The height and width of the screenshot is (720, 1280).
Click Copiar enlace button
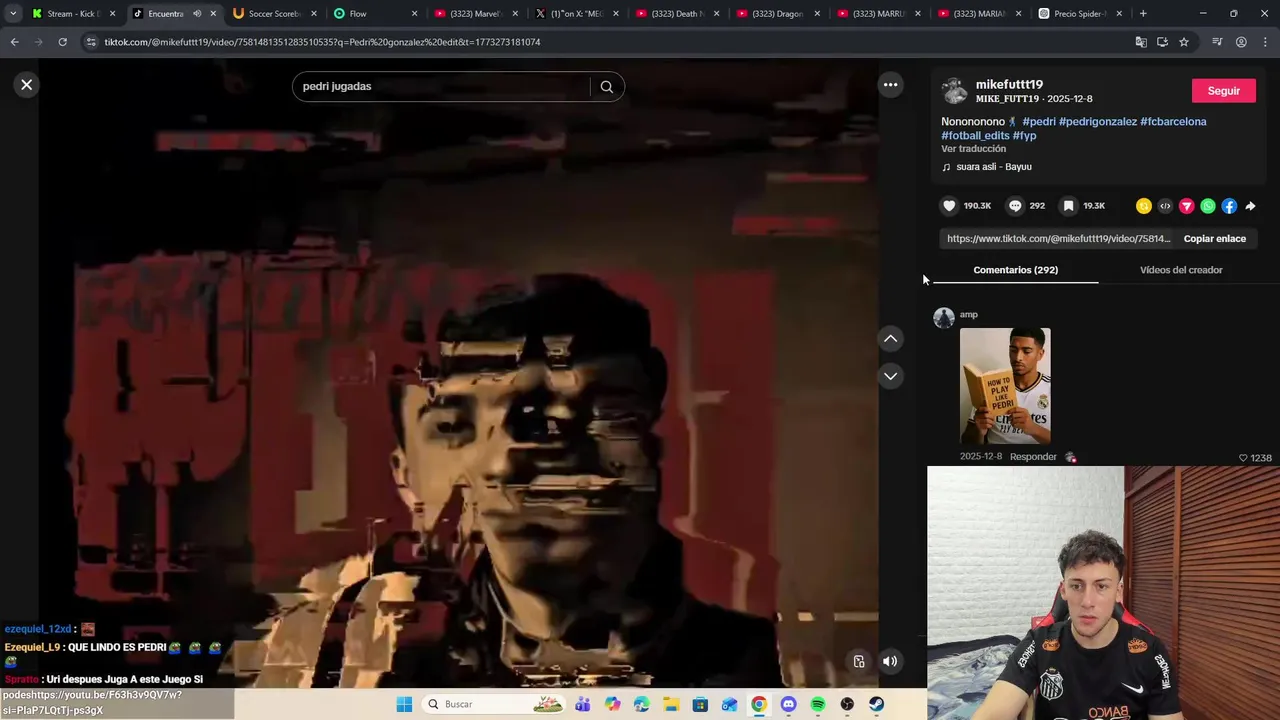[x=1214, y=239]
